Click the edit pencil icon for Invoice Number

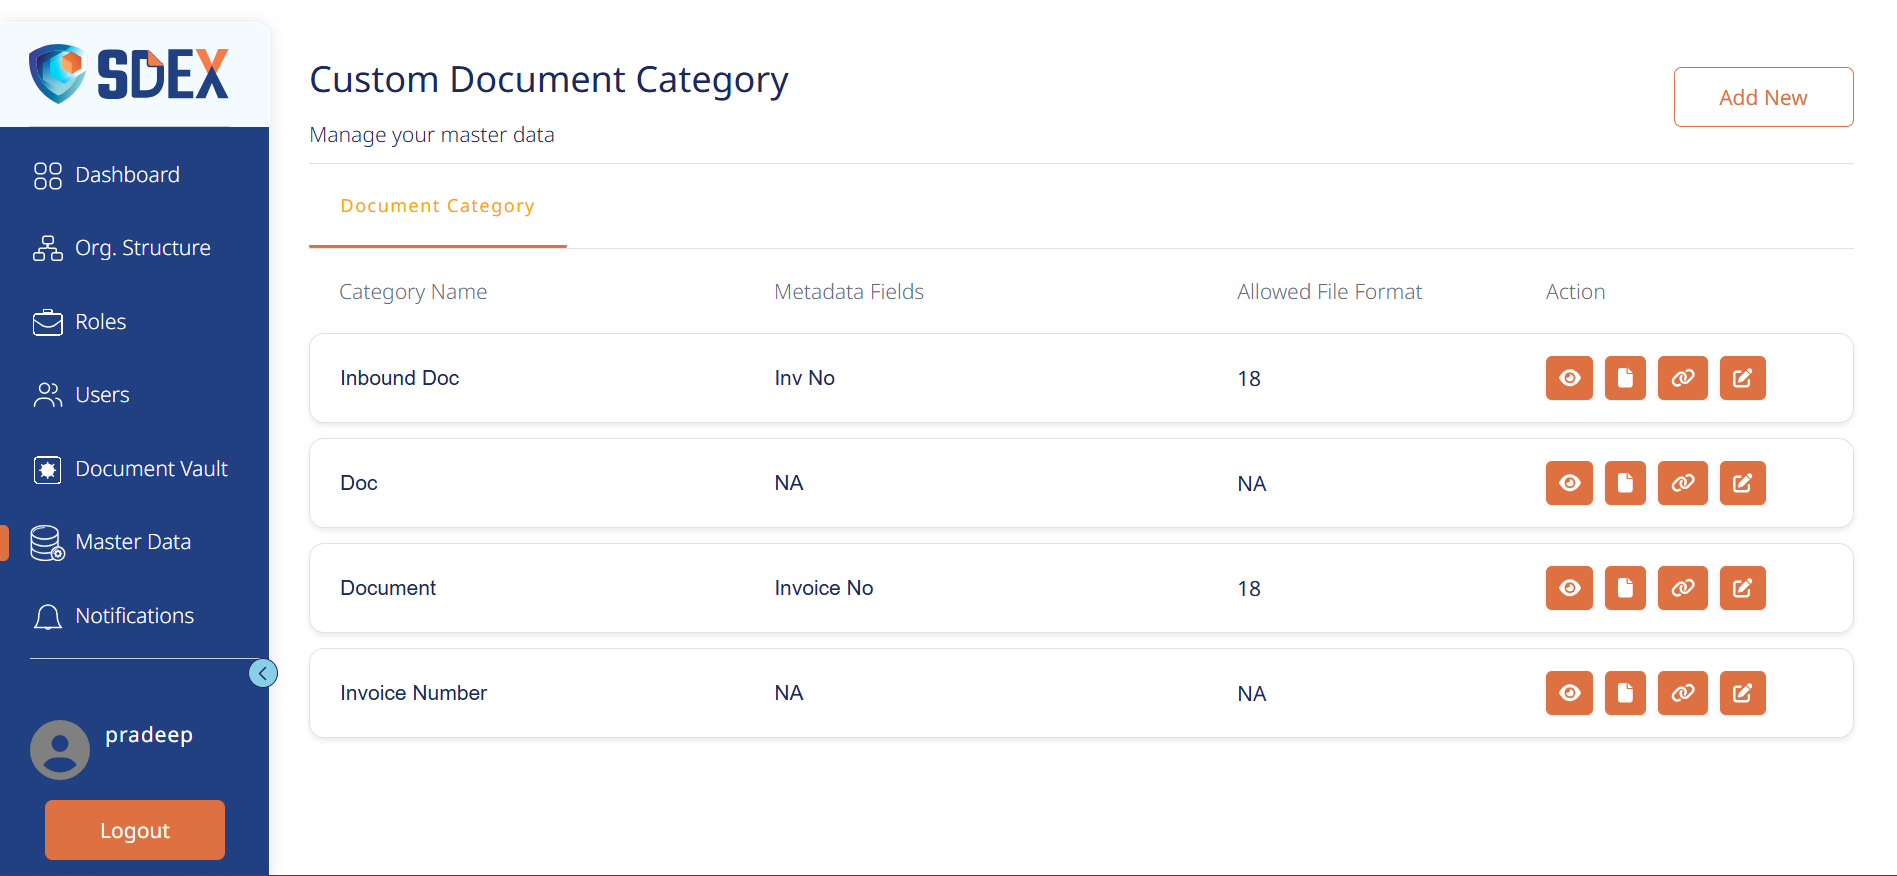click(x=1742, y=693)
